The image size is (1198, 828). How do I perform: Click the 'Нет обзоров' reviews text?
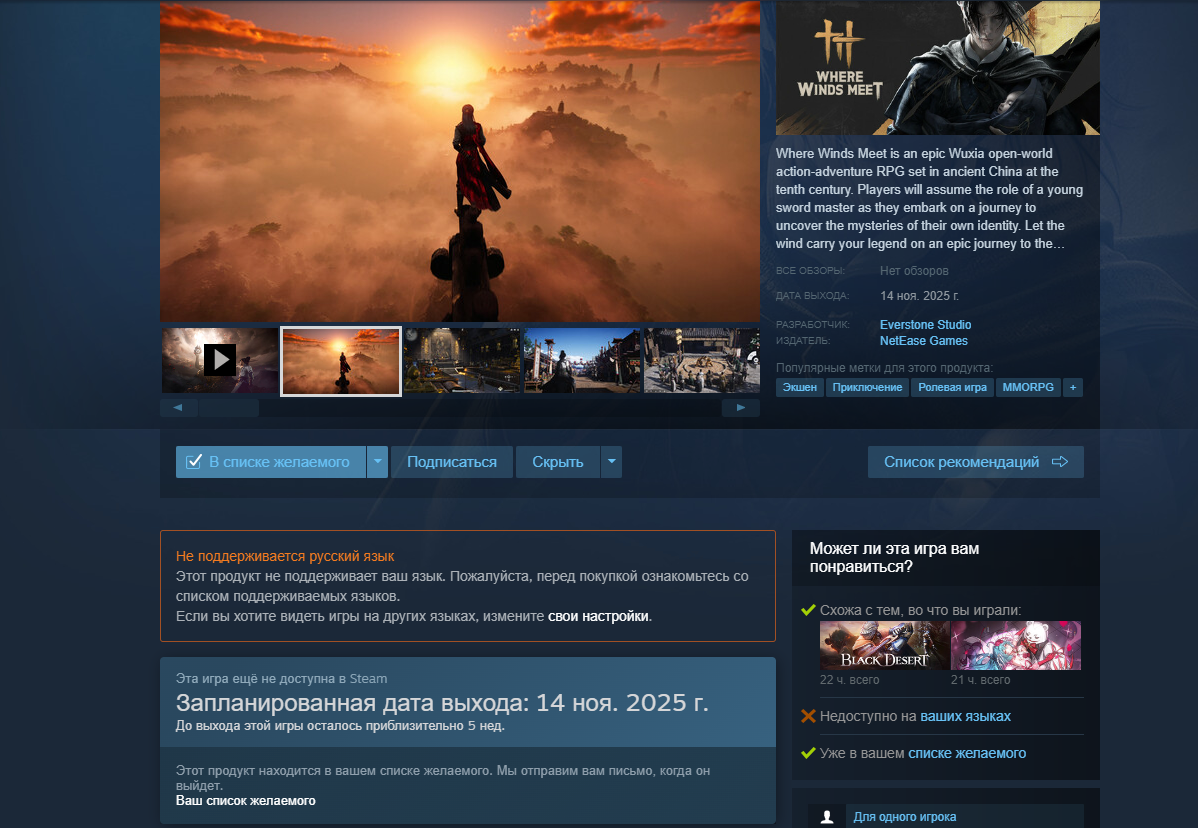914,270
